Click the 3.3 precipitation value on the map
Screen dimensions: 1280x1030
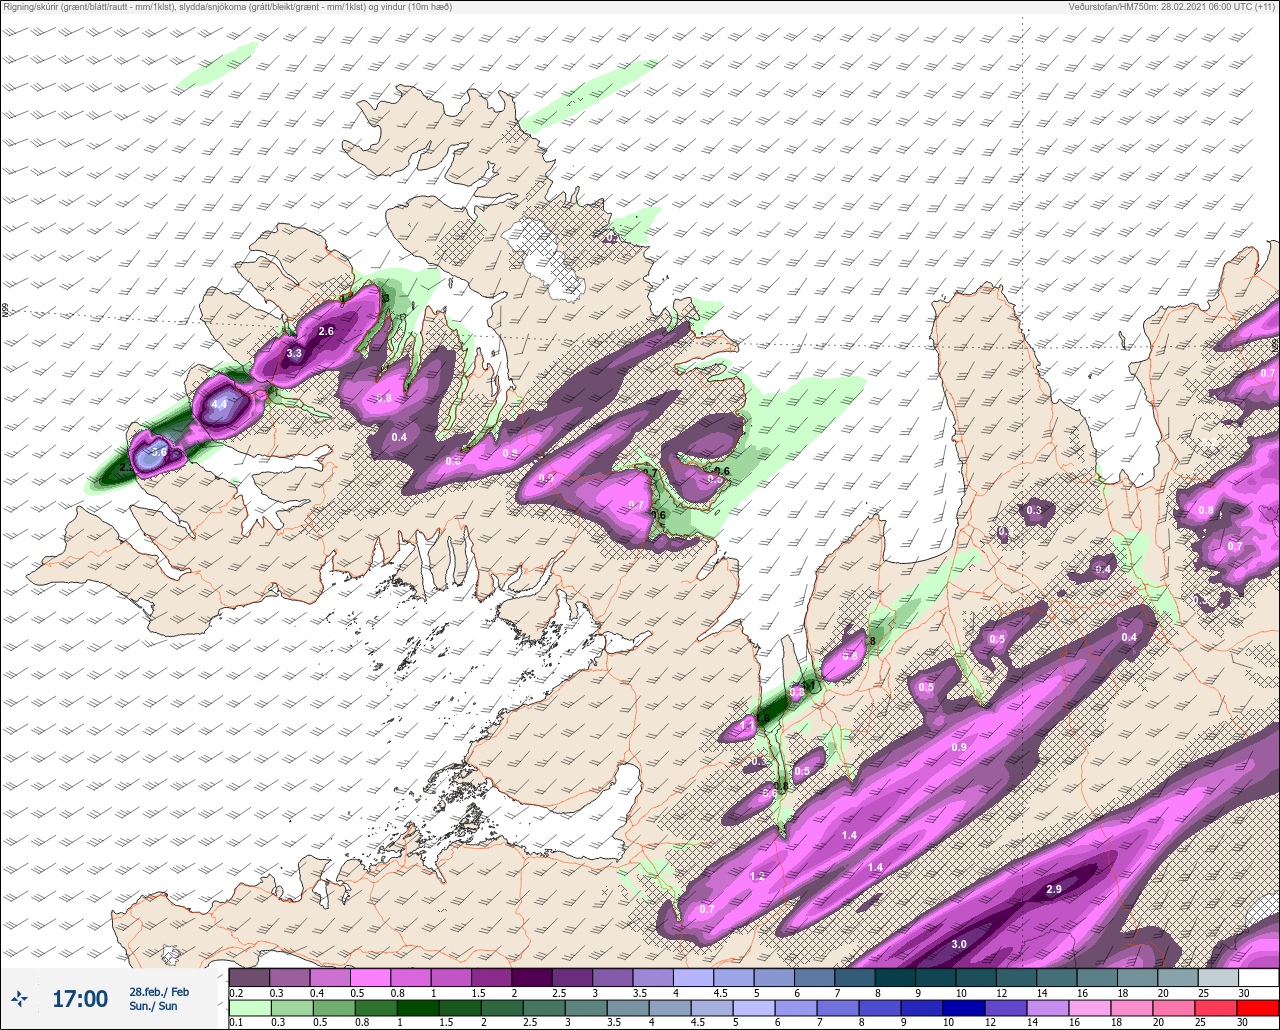pos(294,354)
